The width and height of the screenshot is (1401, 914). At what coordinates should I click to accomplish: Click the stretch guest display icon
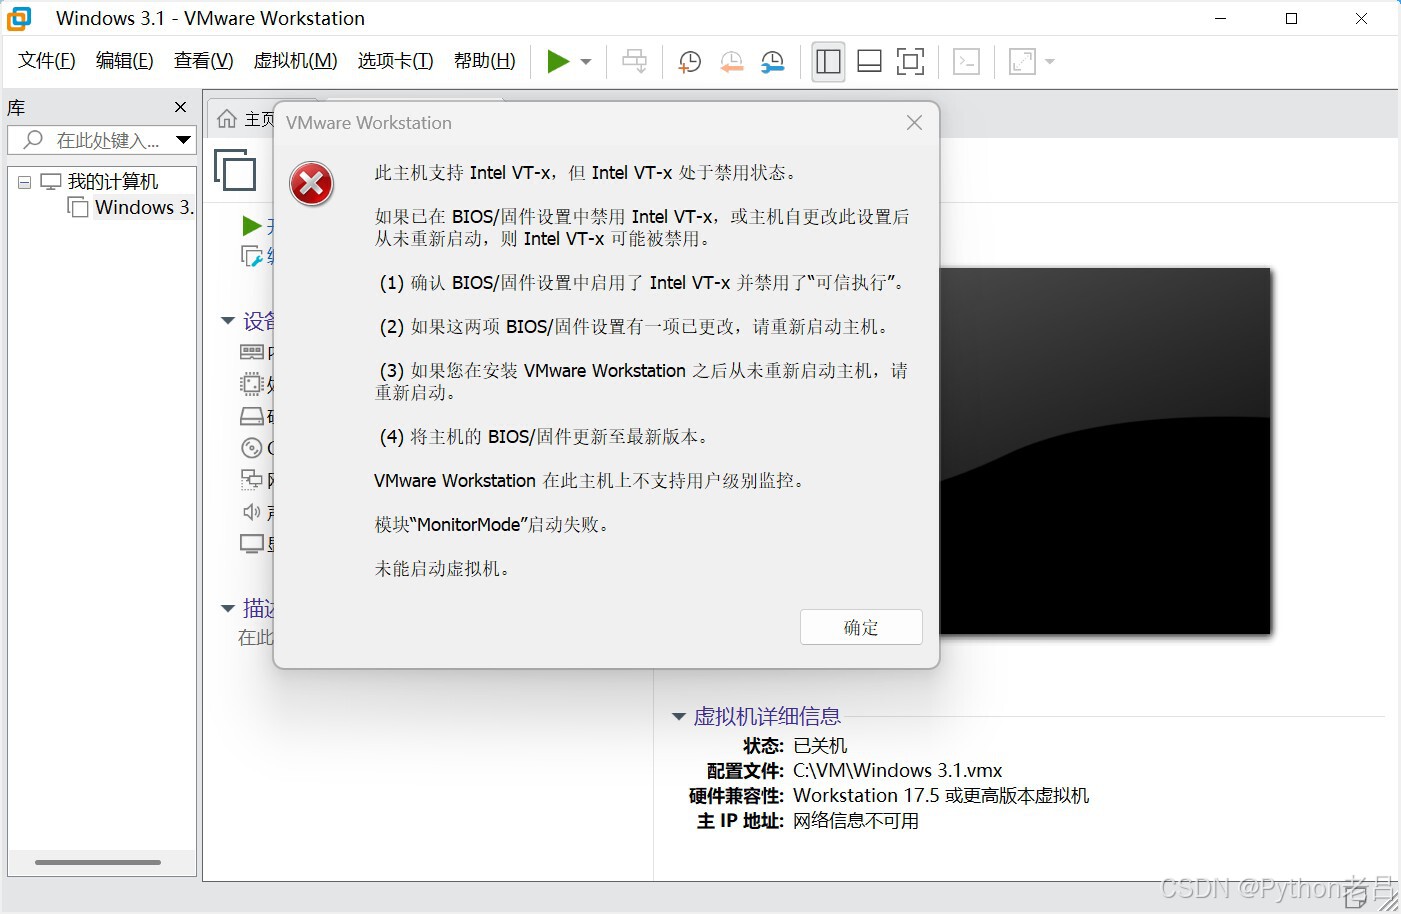(x=1022, y=62)
